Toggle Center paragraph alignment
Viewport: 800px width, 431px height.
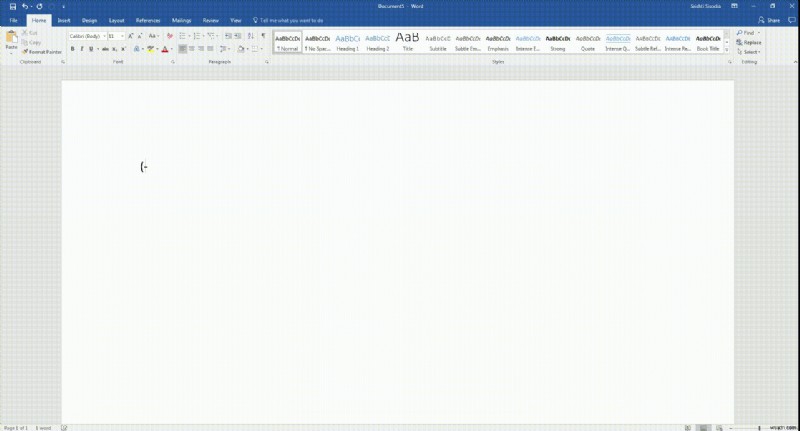pos(192,49)
